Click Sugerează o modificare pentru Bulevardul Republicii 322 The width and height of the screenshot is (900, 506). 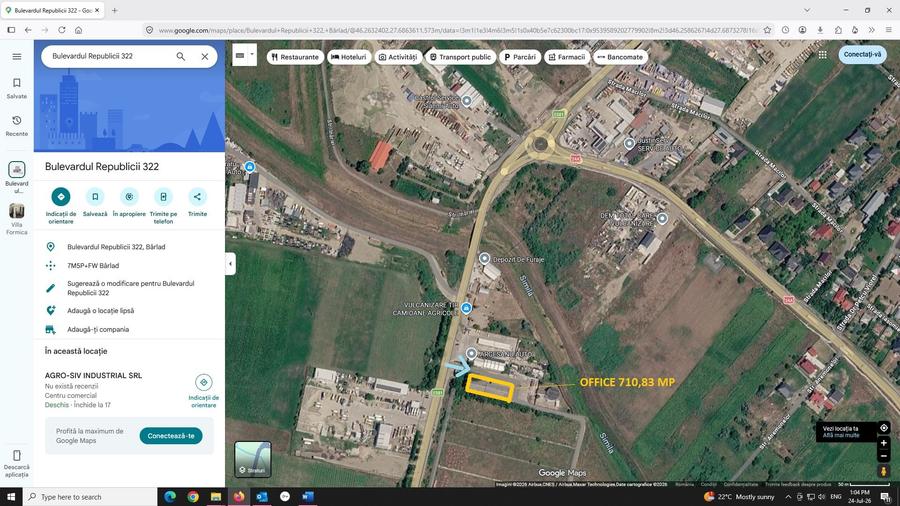(x=129, y=288)
